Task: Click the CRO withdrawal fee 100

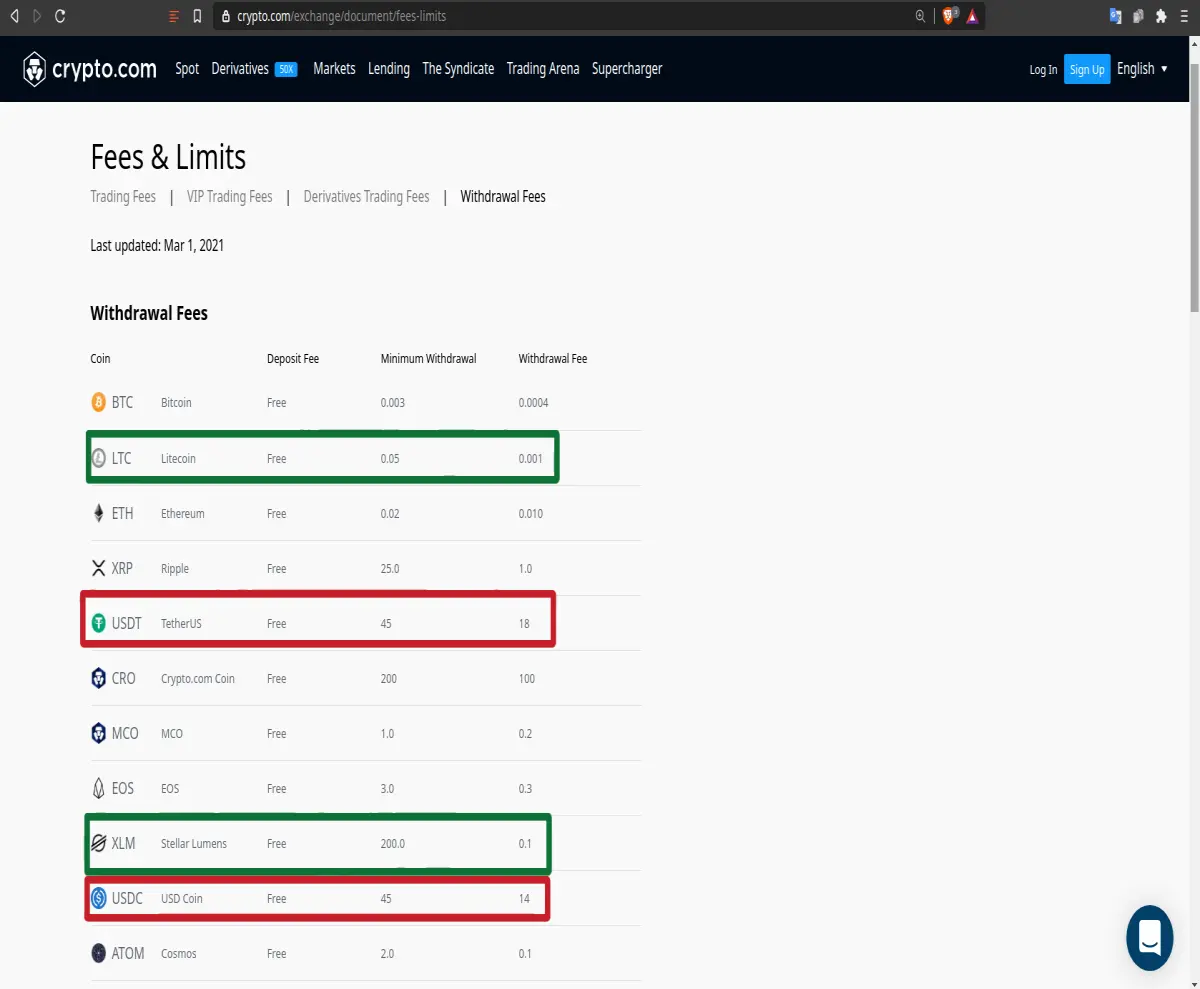Action: tap(526, 678)
